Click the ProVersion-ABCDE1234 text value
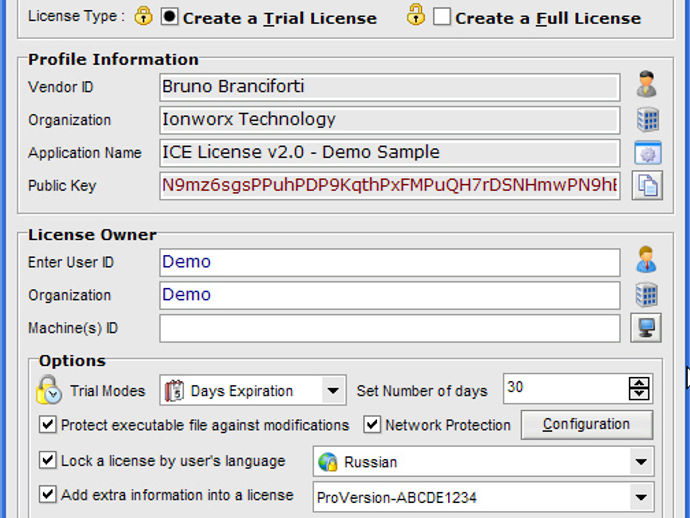This screenshot has width=690, height=518. [x=396, y=498]
